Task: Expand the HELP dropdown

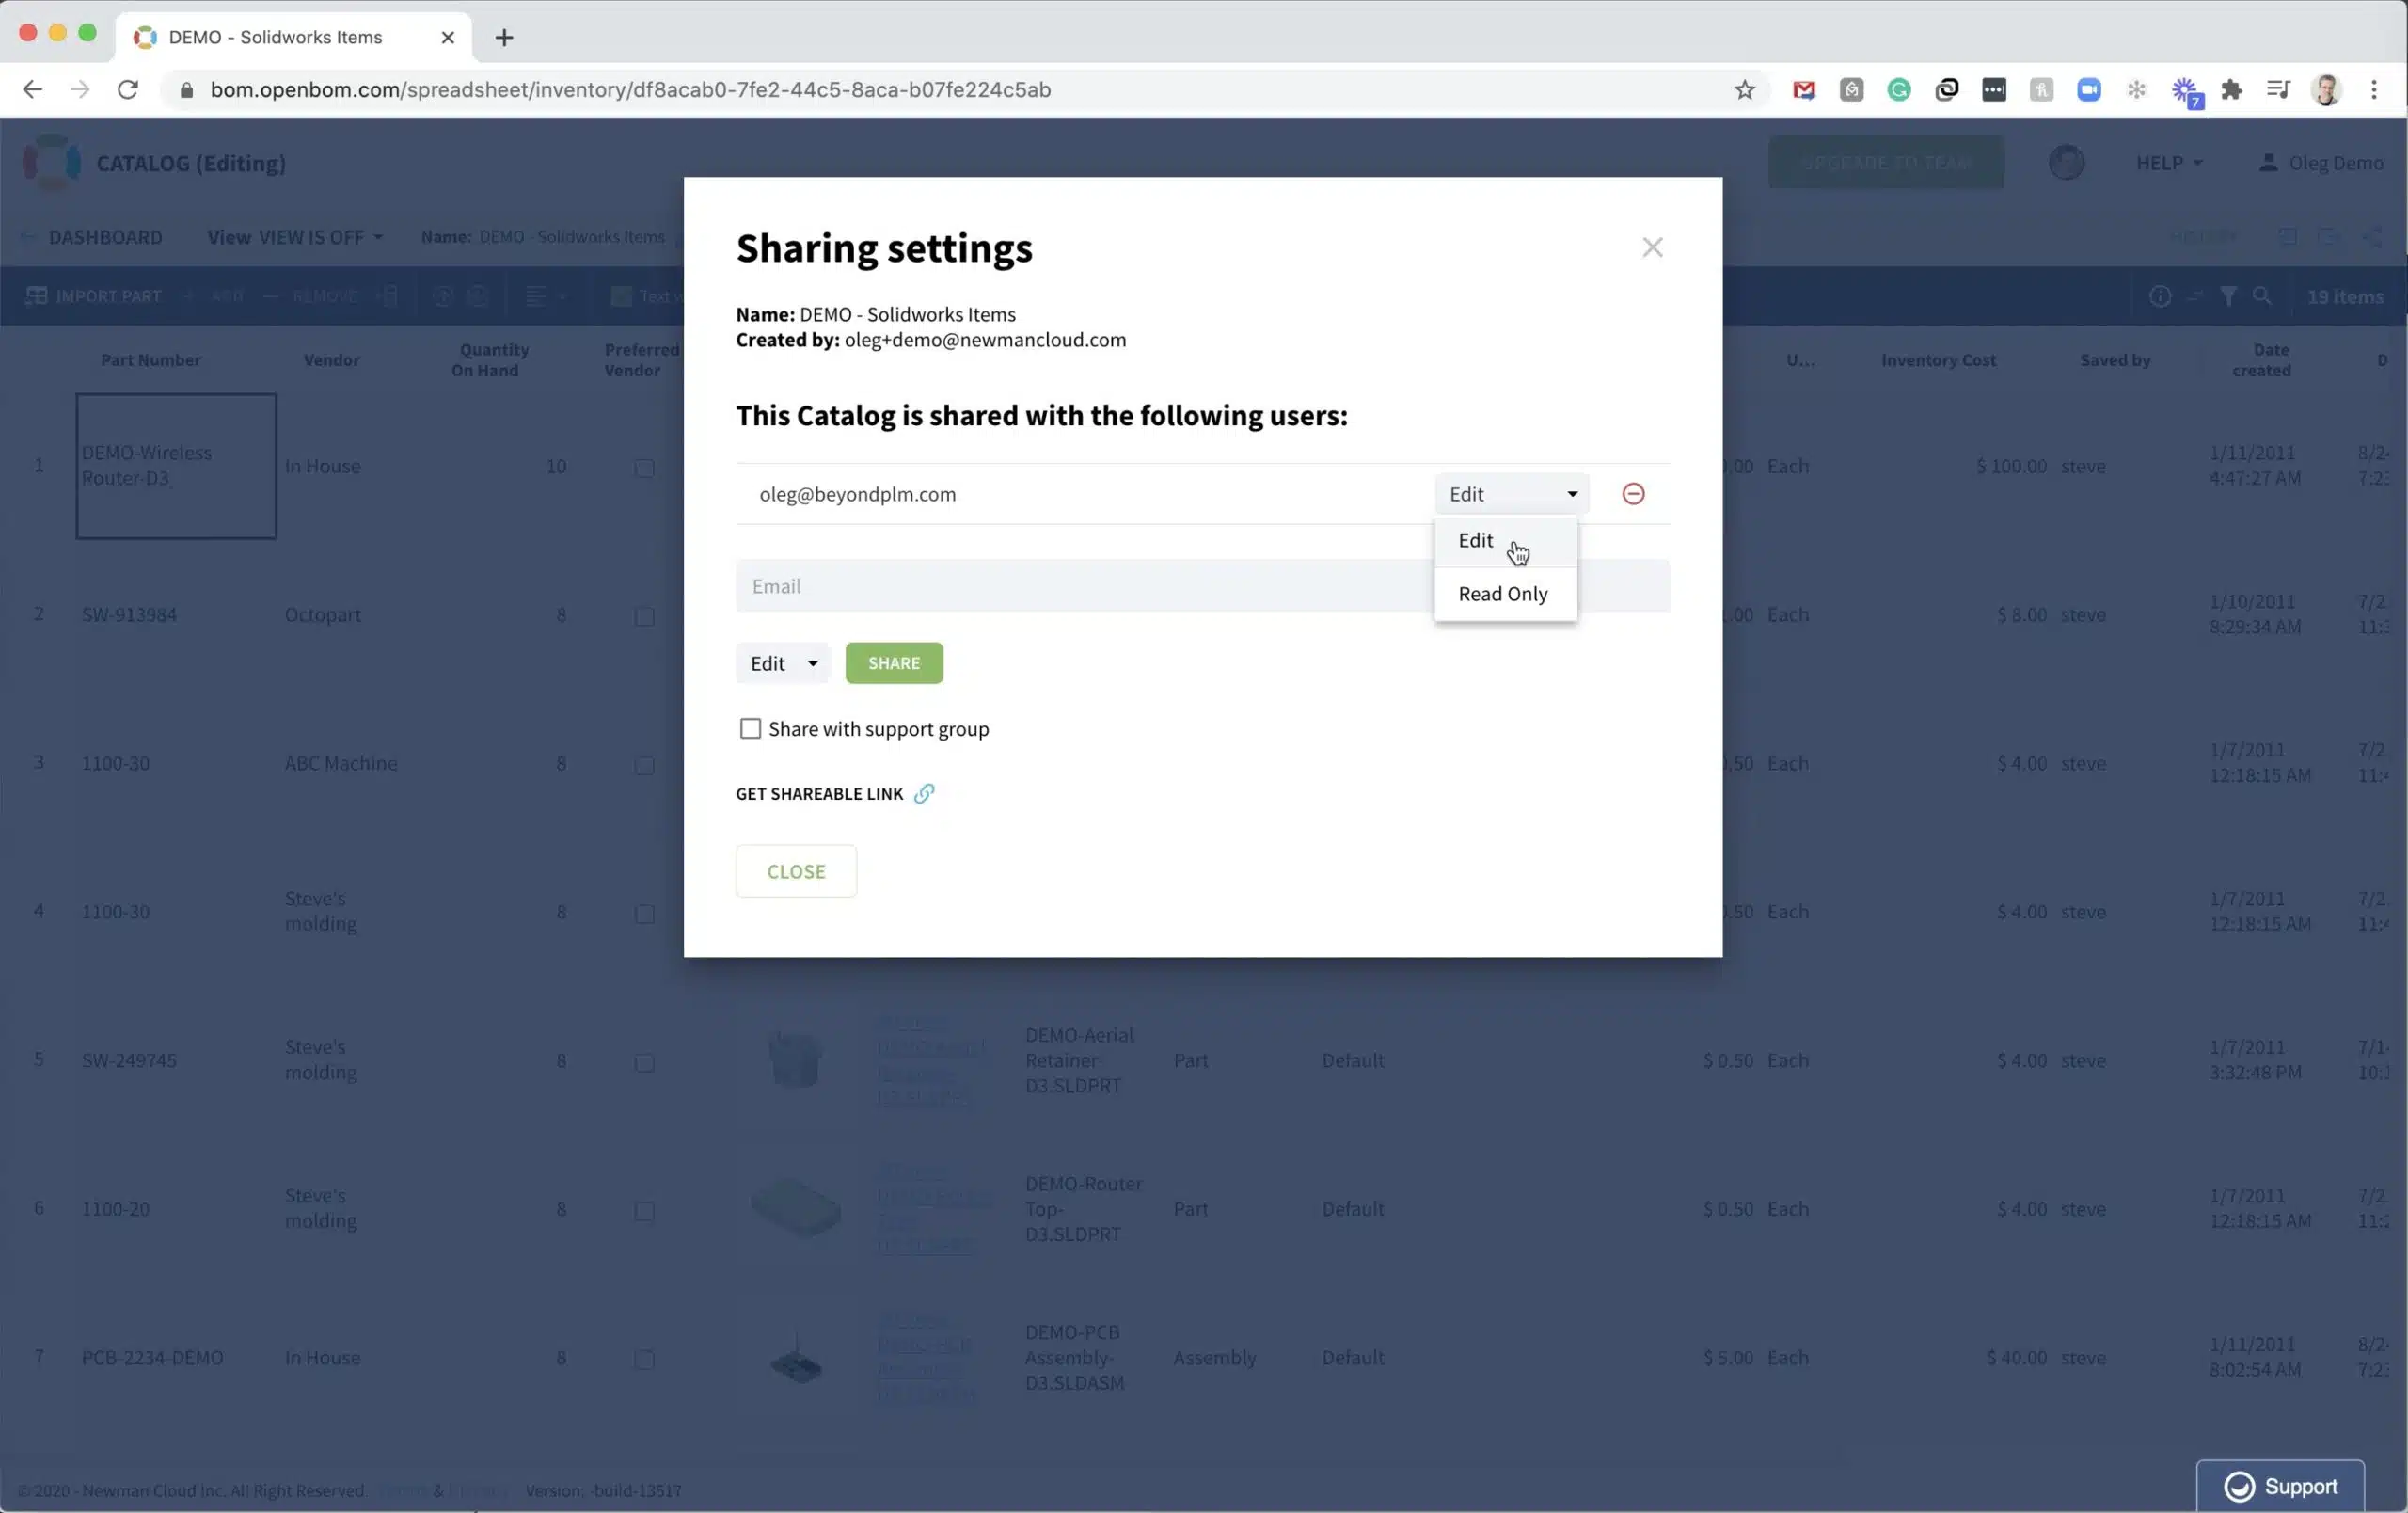Action: click(x=2169, y=163)
